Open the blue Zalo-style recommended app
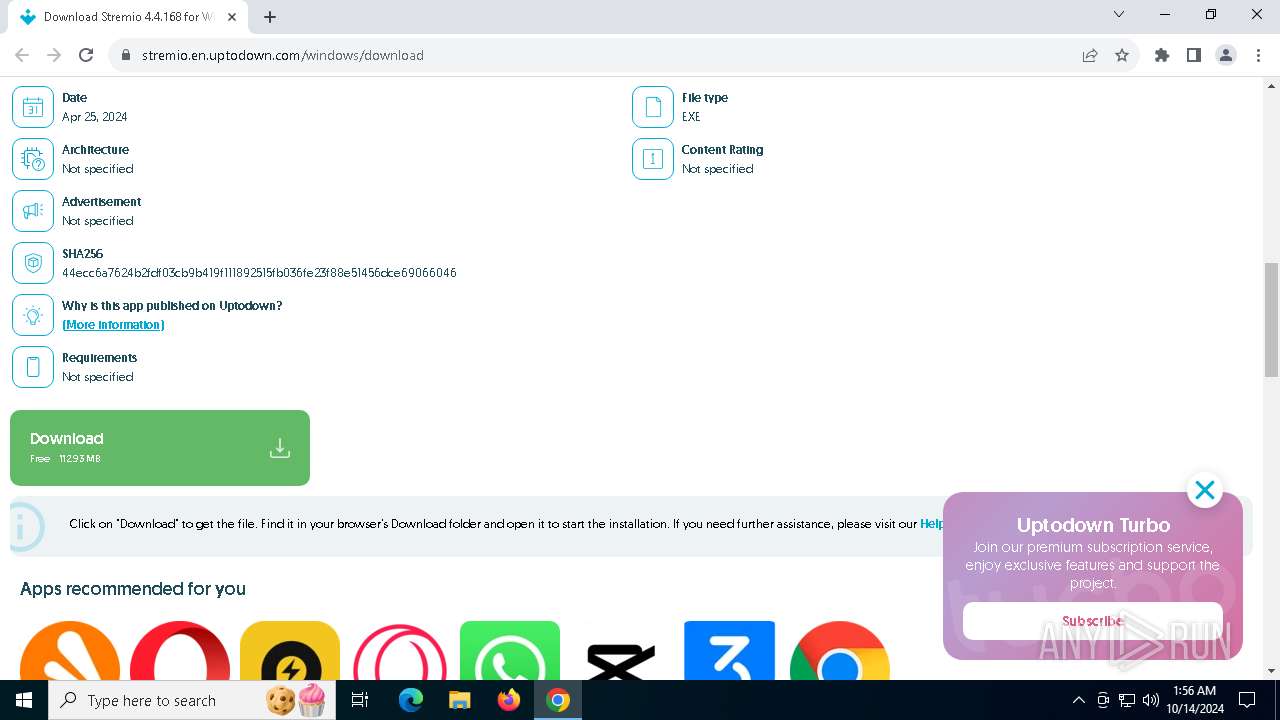Image resolution: width=1280 pixels, height=720 pixels. pos(730,651)
